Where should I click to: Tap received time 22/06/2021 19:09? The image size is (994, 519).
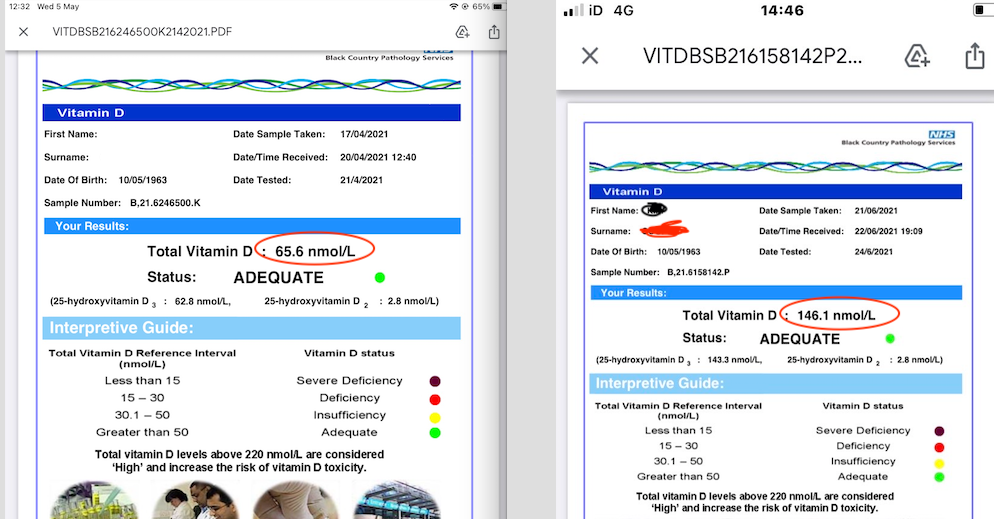[x=888, y=231]
